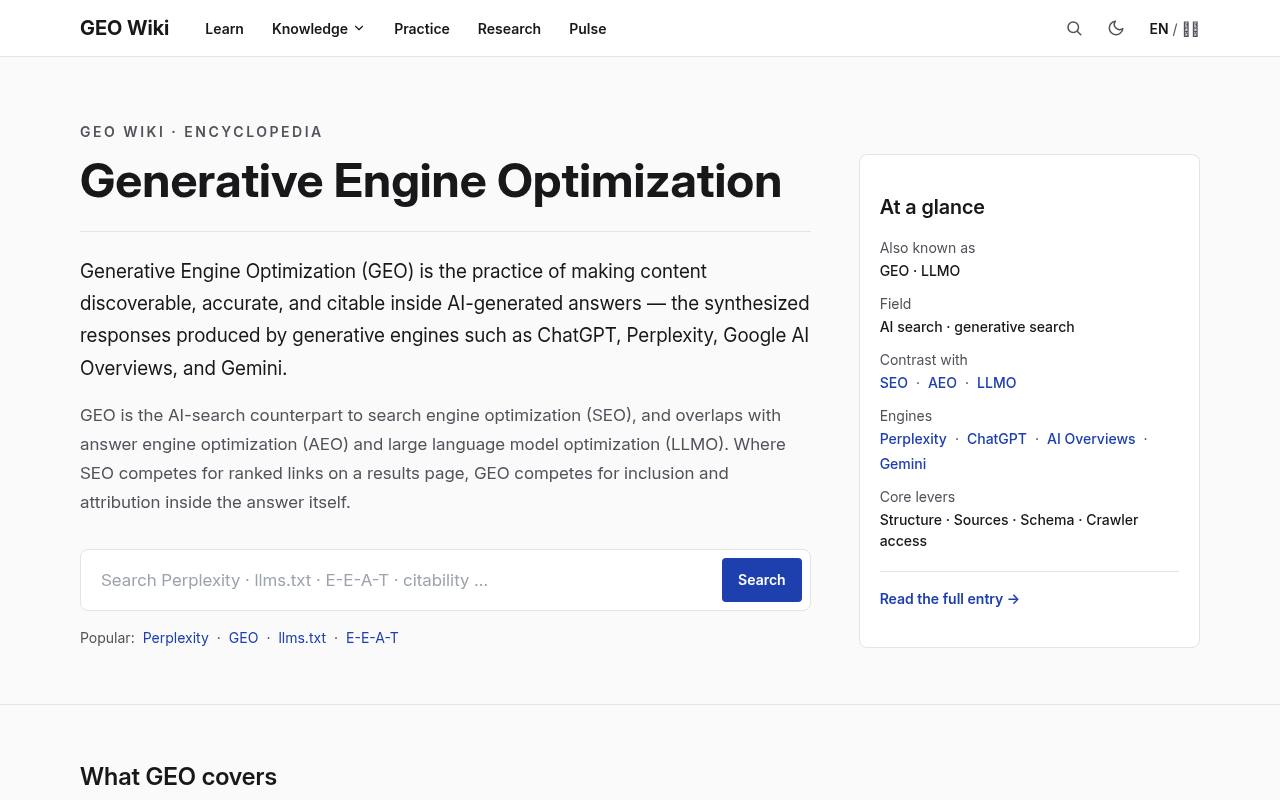Go to the Practice section

421,29
